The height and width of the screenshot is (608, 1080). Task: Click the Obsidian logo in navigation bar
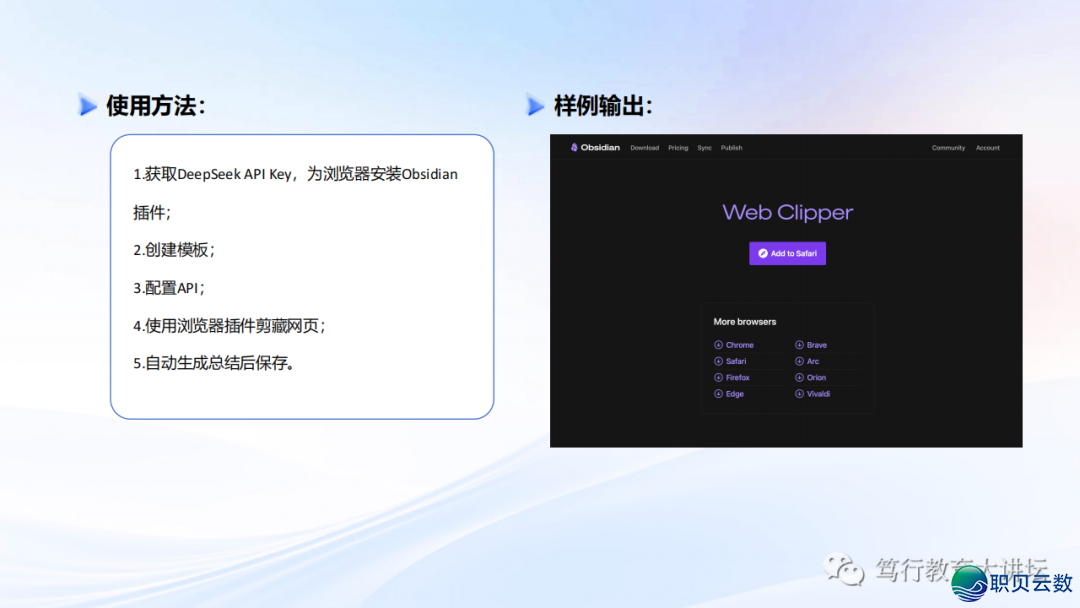pos(595,148)
